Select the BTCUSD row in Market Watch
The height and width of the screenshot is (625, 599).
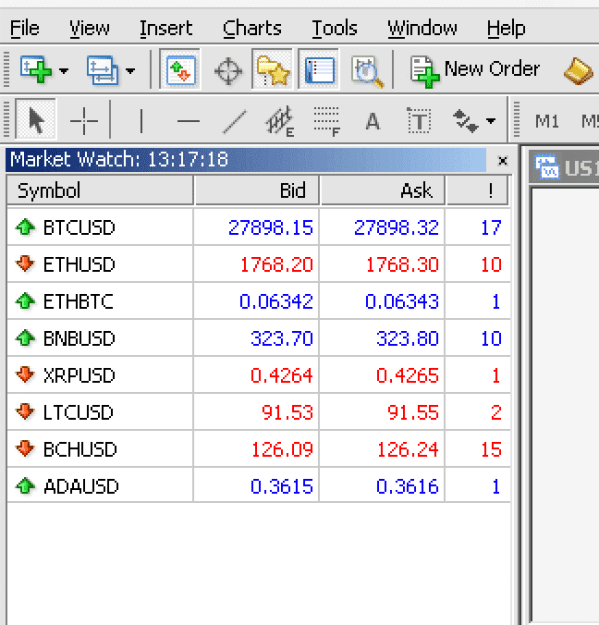(258, 227)
